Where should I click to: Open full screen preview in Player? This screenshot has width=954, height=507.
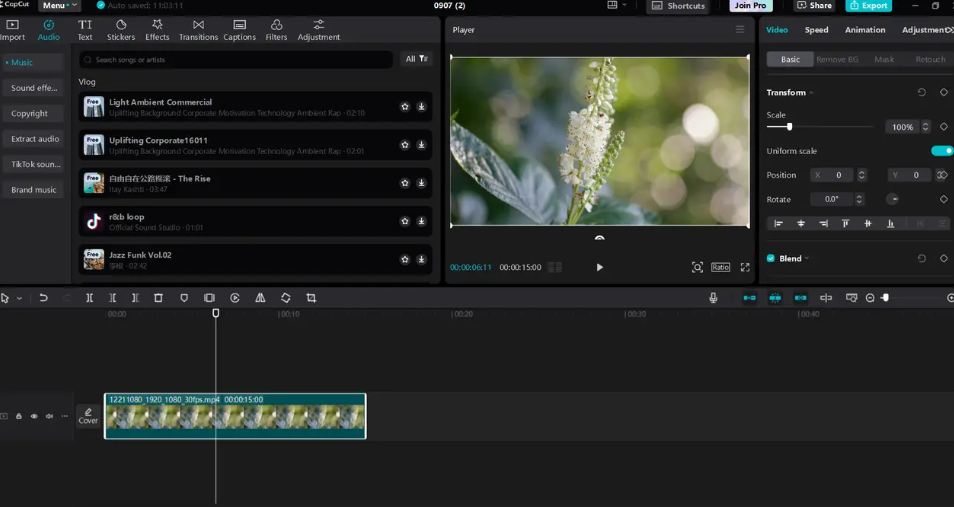[745, 267]
